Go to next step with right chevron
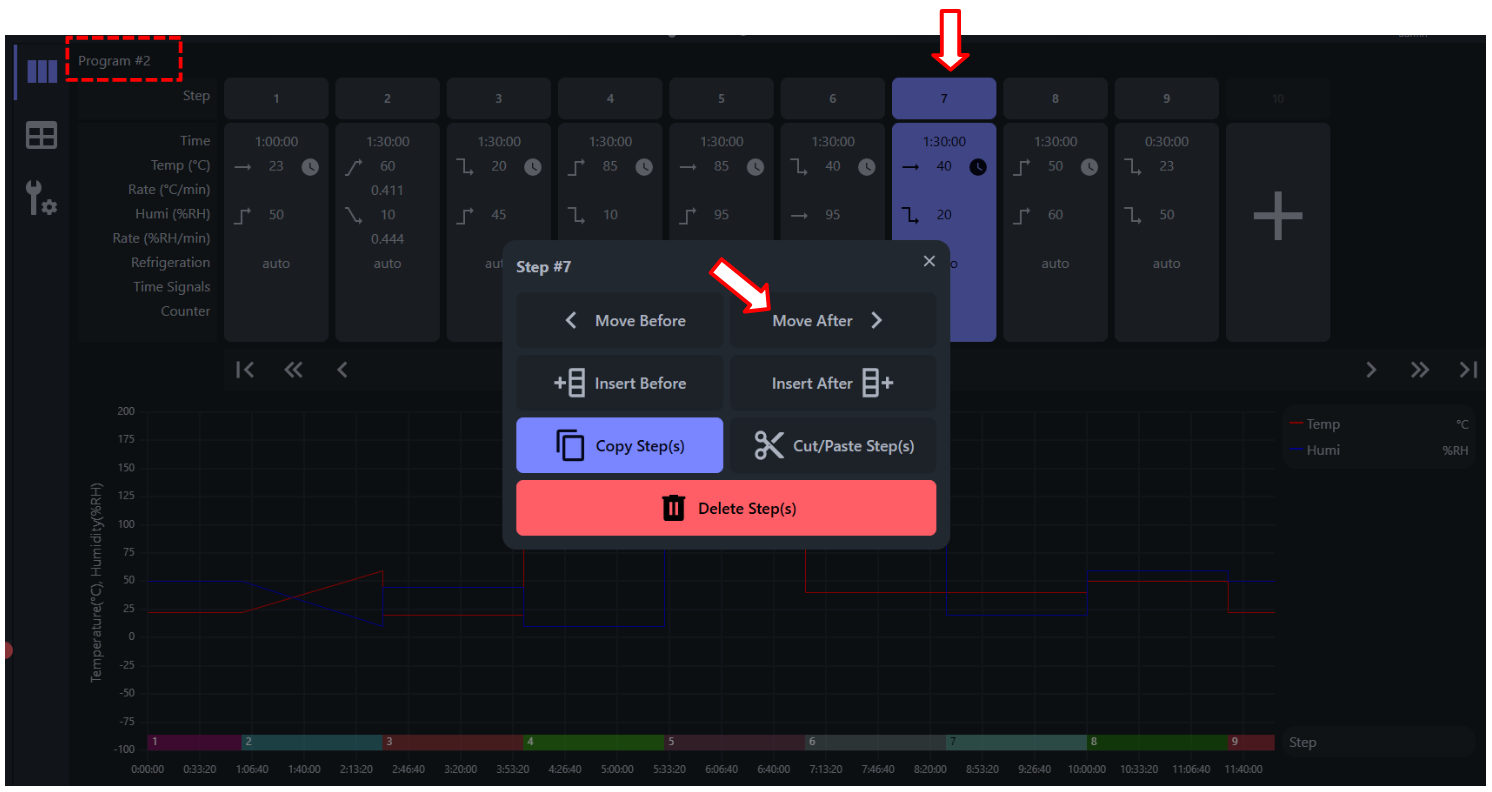This screenshot has width=1492, height=792. tap(1371, 370)
